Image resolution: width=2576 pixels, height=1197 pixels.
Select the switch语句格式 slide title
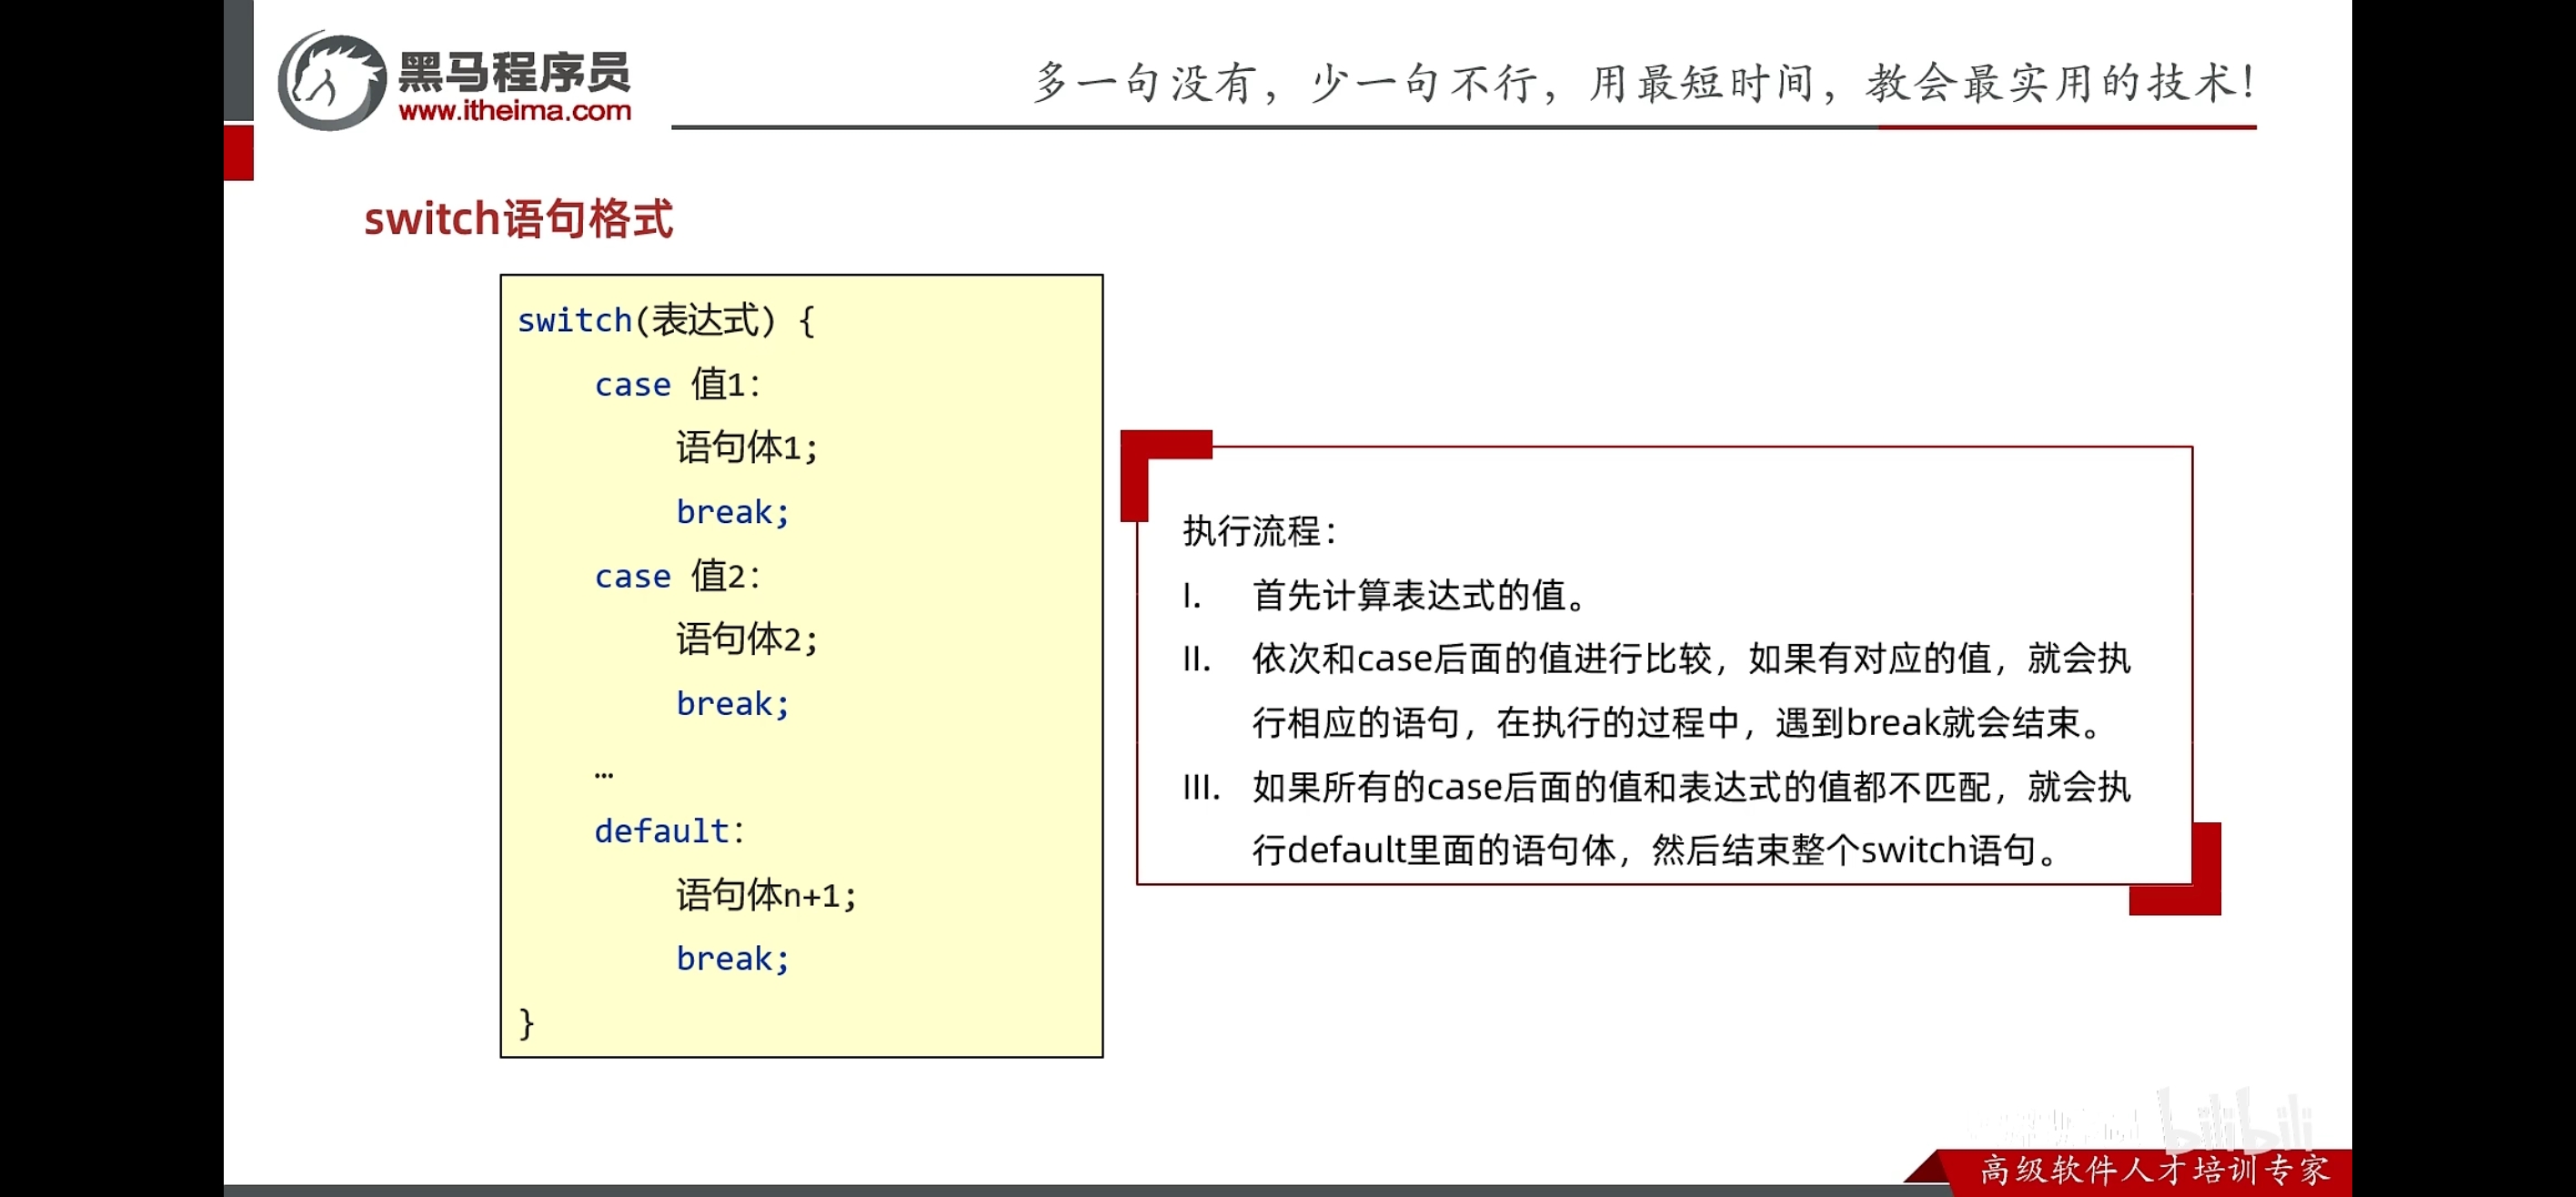coord(519,218)
